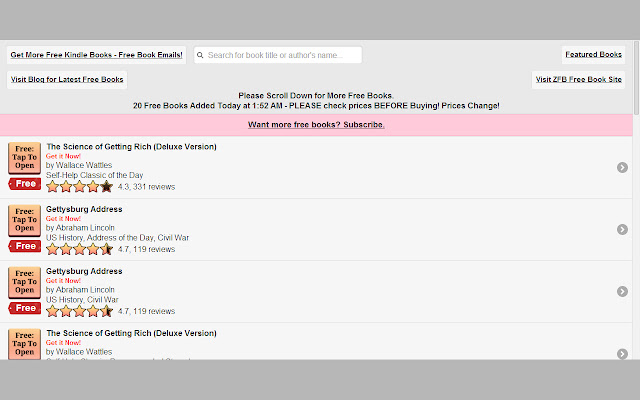Click the red Free tag on Address of the Day row
The height and width of the screenshot is (400, 640).
coord(25,246)
